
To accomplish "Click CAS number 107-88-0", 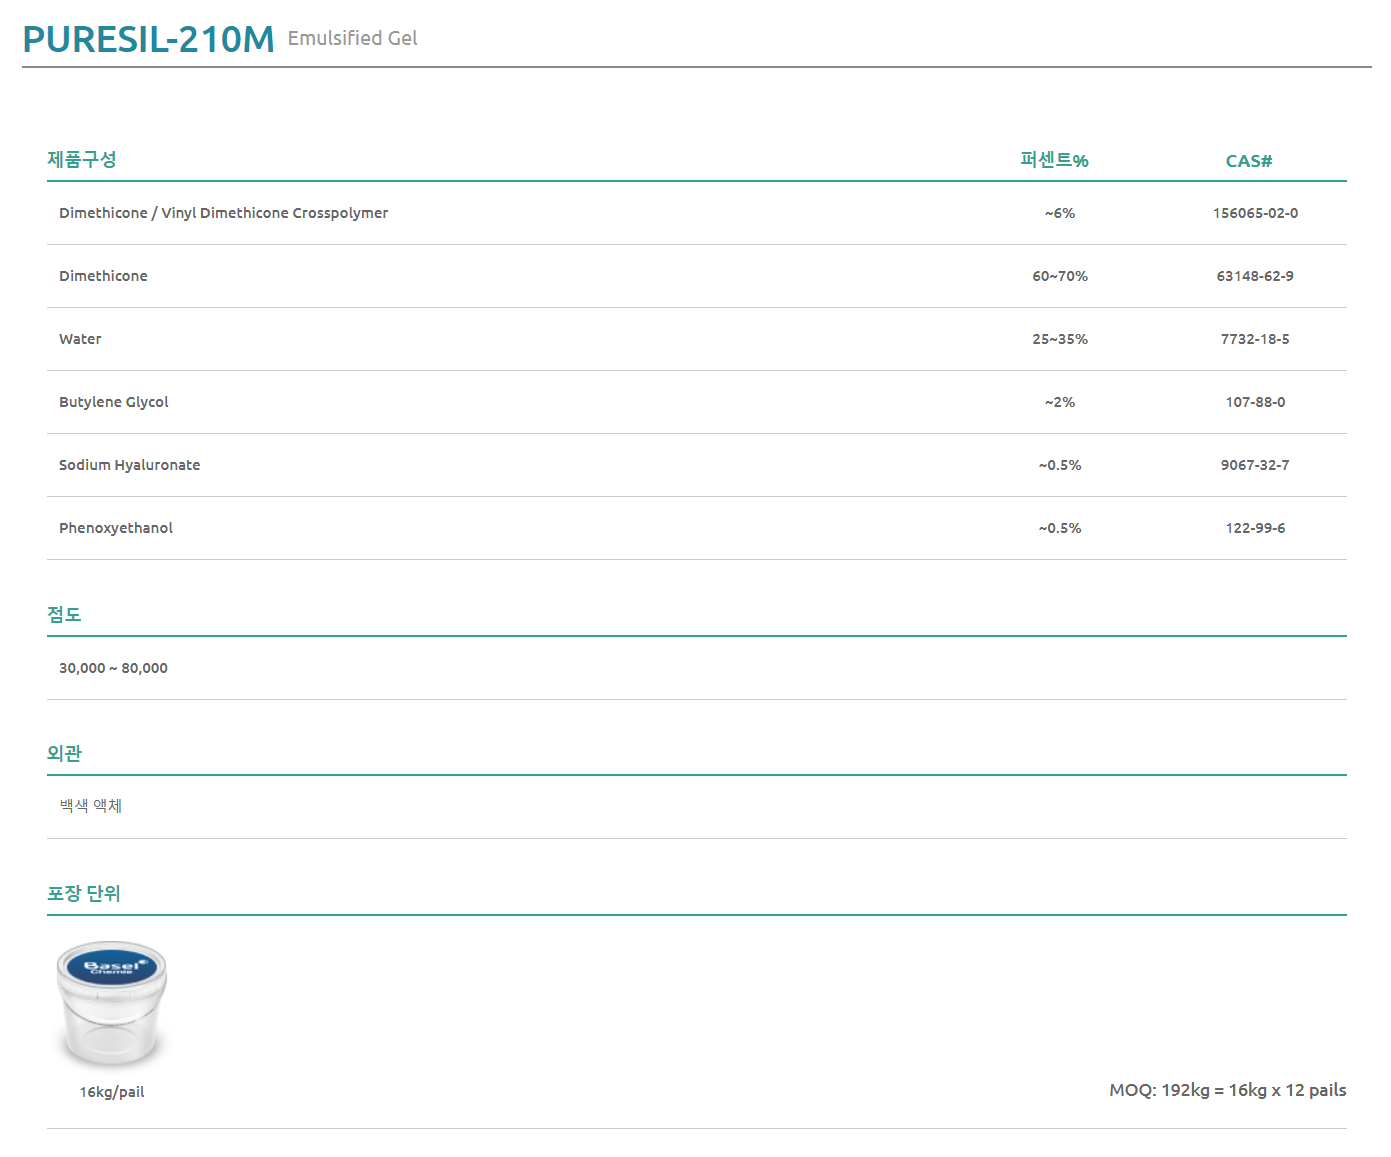I will click(x=1255, y=402).
